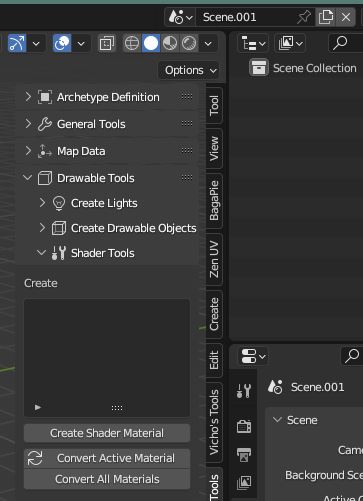363x501 pixels.
Task: Grab Archetype Definition panel drag handle
Action: tap(187, 97)
